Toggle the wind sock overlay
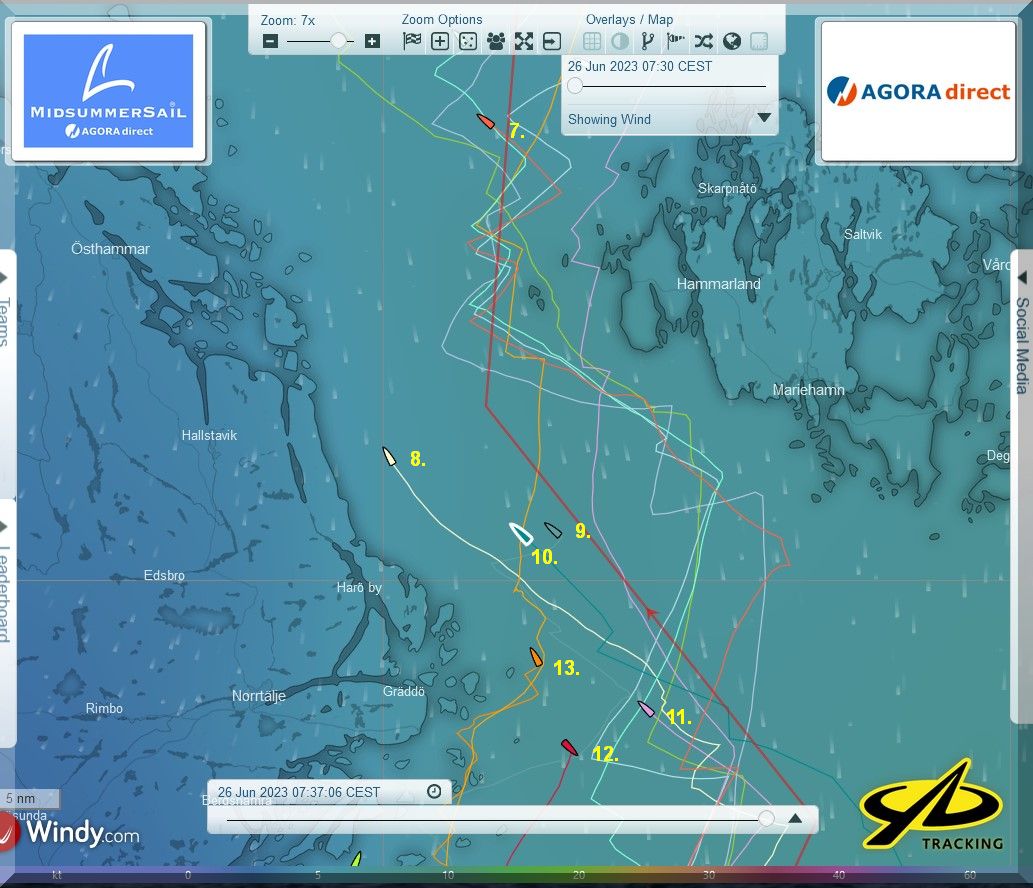 (x=676, y=41)
